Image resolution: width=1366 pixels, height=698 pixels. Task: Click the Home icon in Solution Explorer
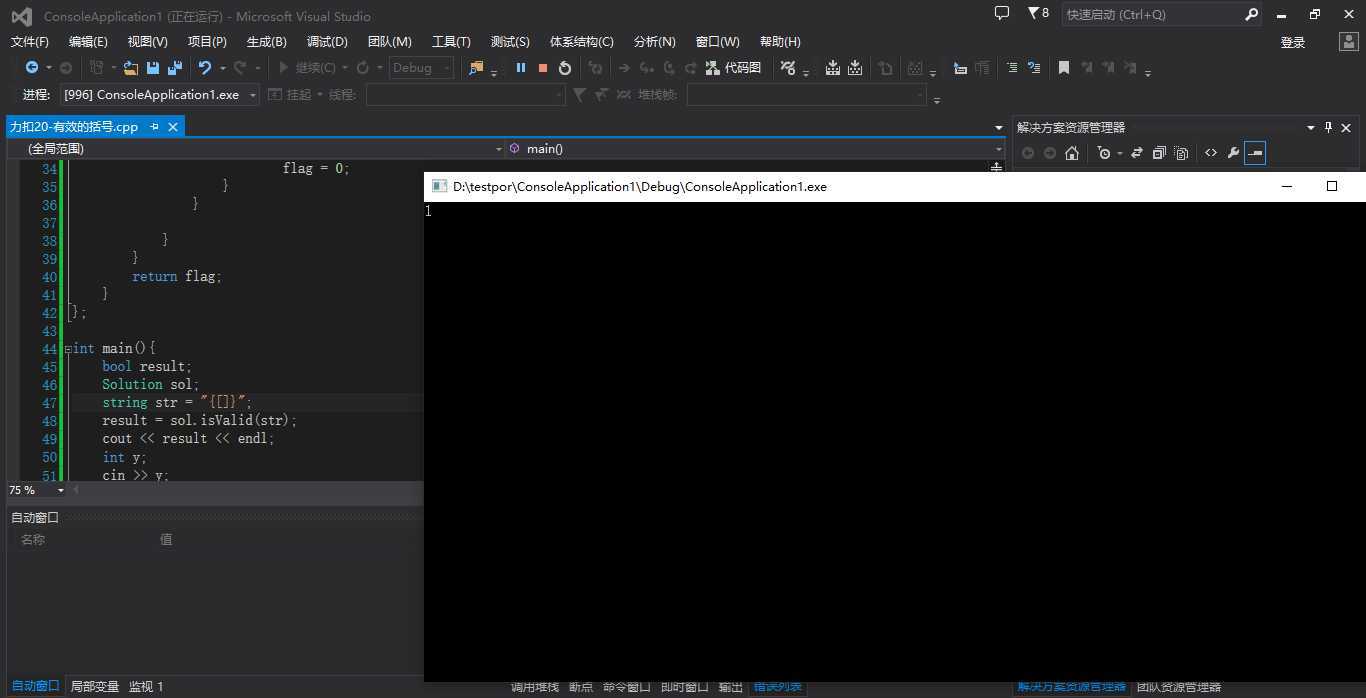[x=1072, y=153]
